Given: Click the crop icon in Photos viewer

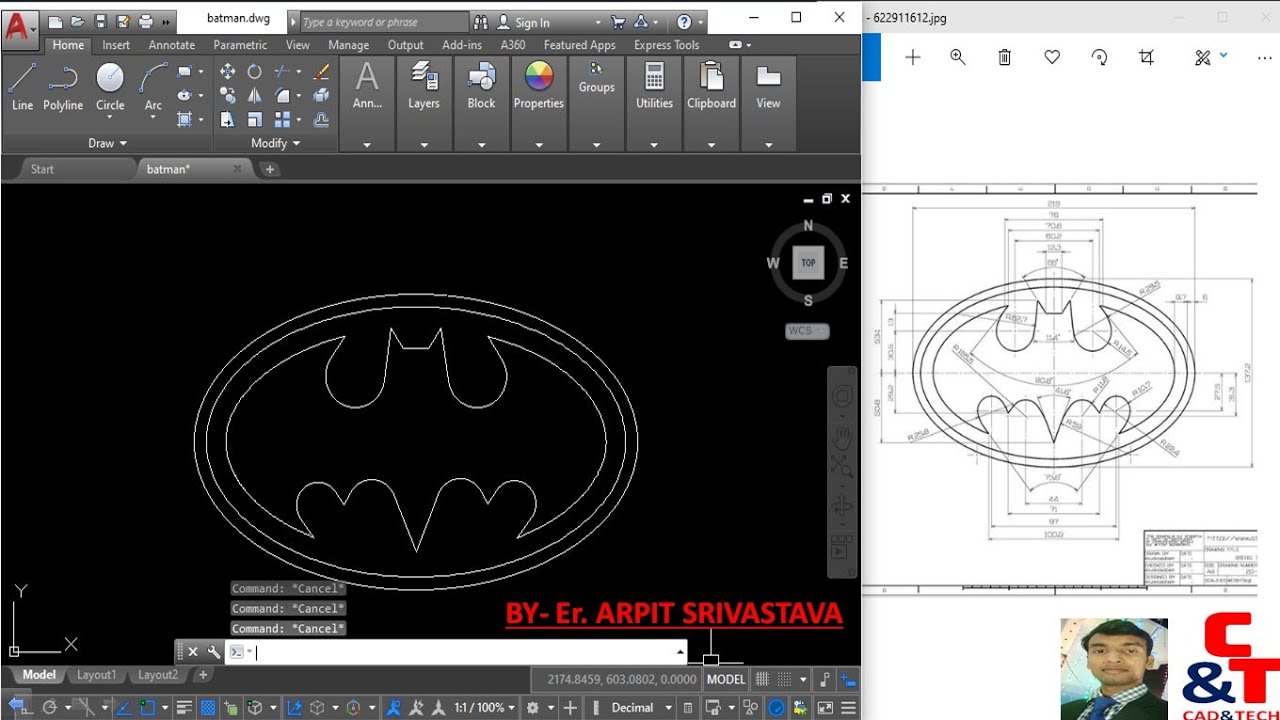Looking at the screenshot, I should pos(1146,57).
